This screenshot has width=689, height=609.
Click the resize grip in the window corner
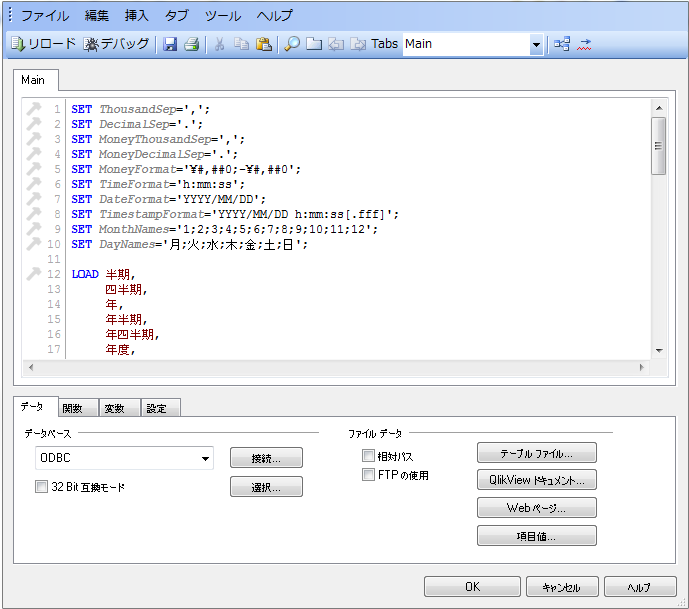pyautogui.click(x=682, y=602)
